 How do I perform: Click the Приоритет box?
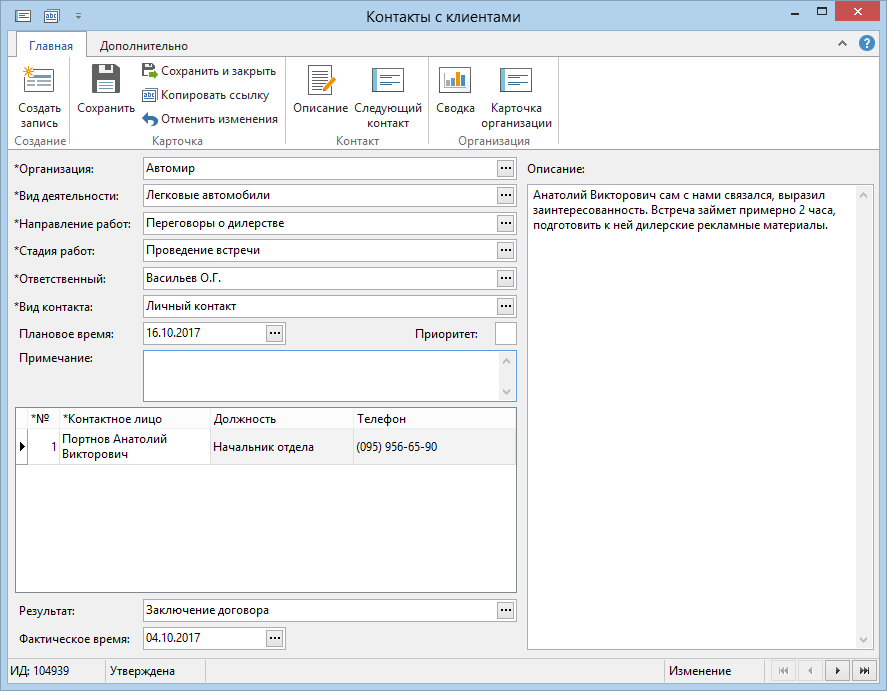(505, 333)
